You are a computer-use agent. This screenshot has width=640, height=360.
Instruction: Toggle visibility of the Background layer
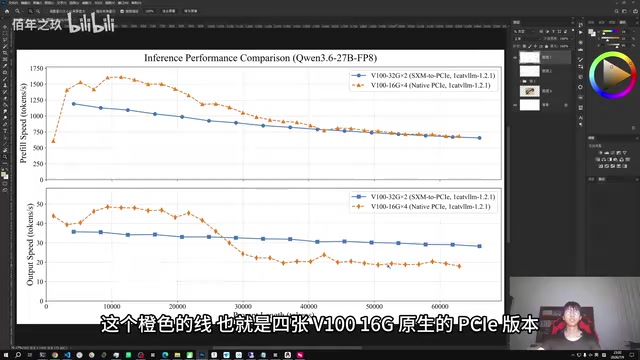click(x=515, y=105)
